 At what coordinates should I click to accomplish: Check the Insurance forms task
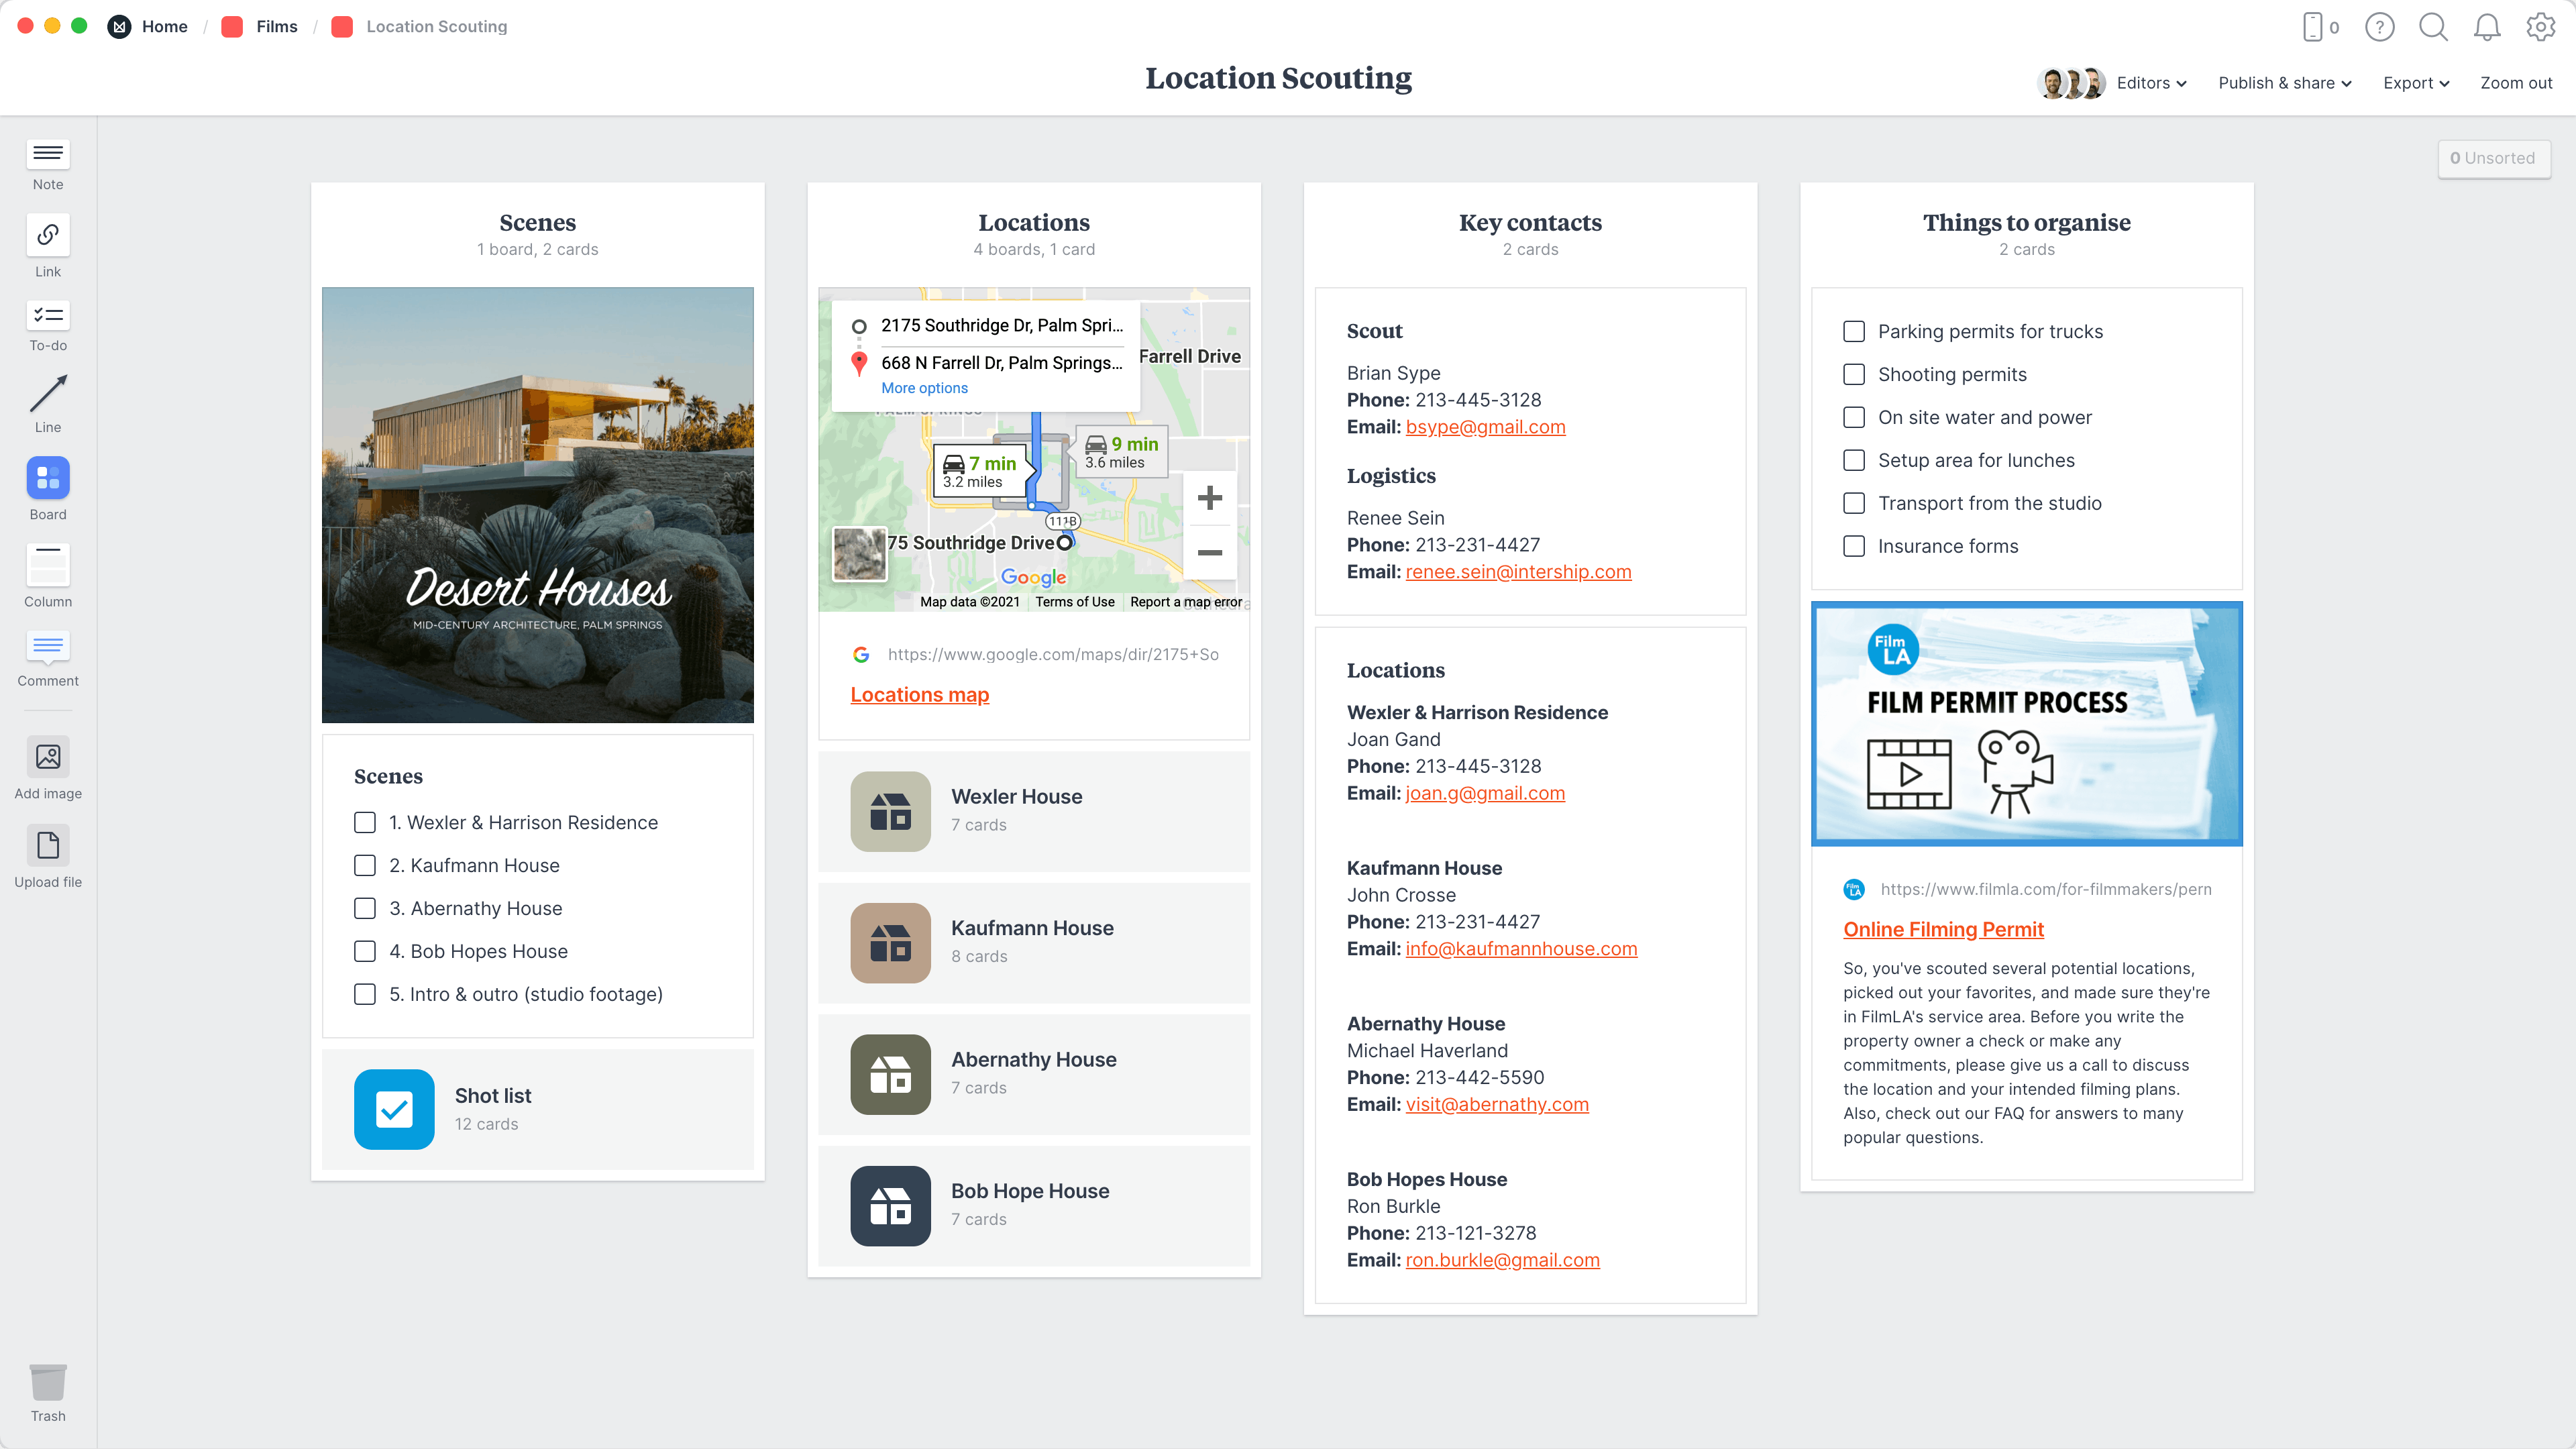pos(1855,546)
